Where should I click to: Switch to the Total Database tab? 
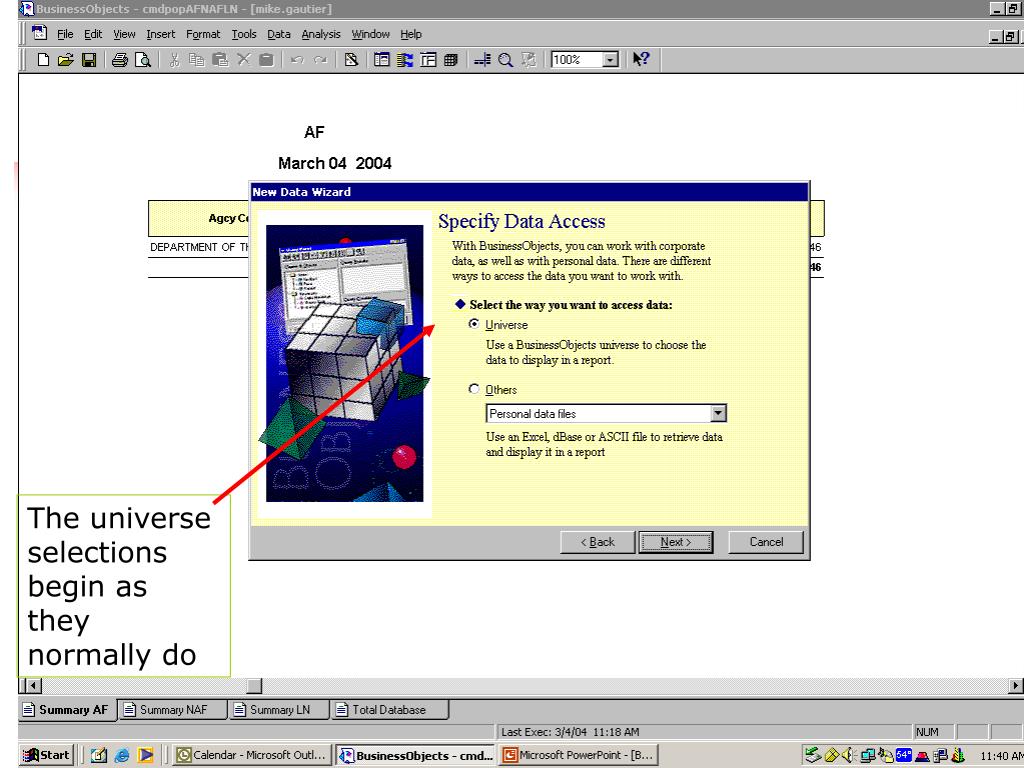click(x=389, y=710)
